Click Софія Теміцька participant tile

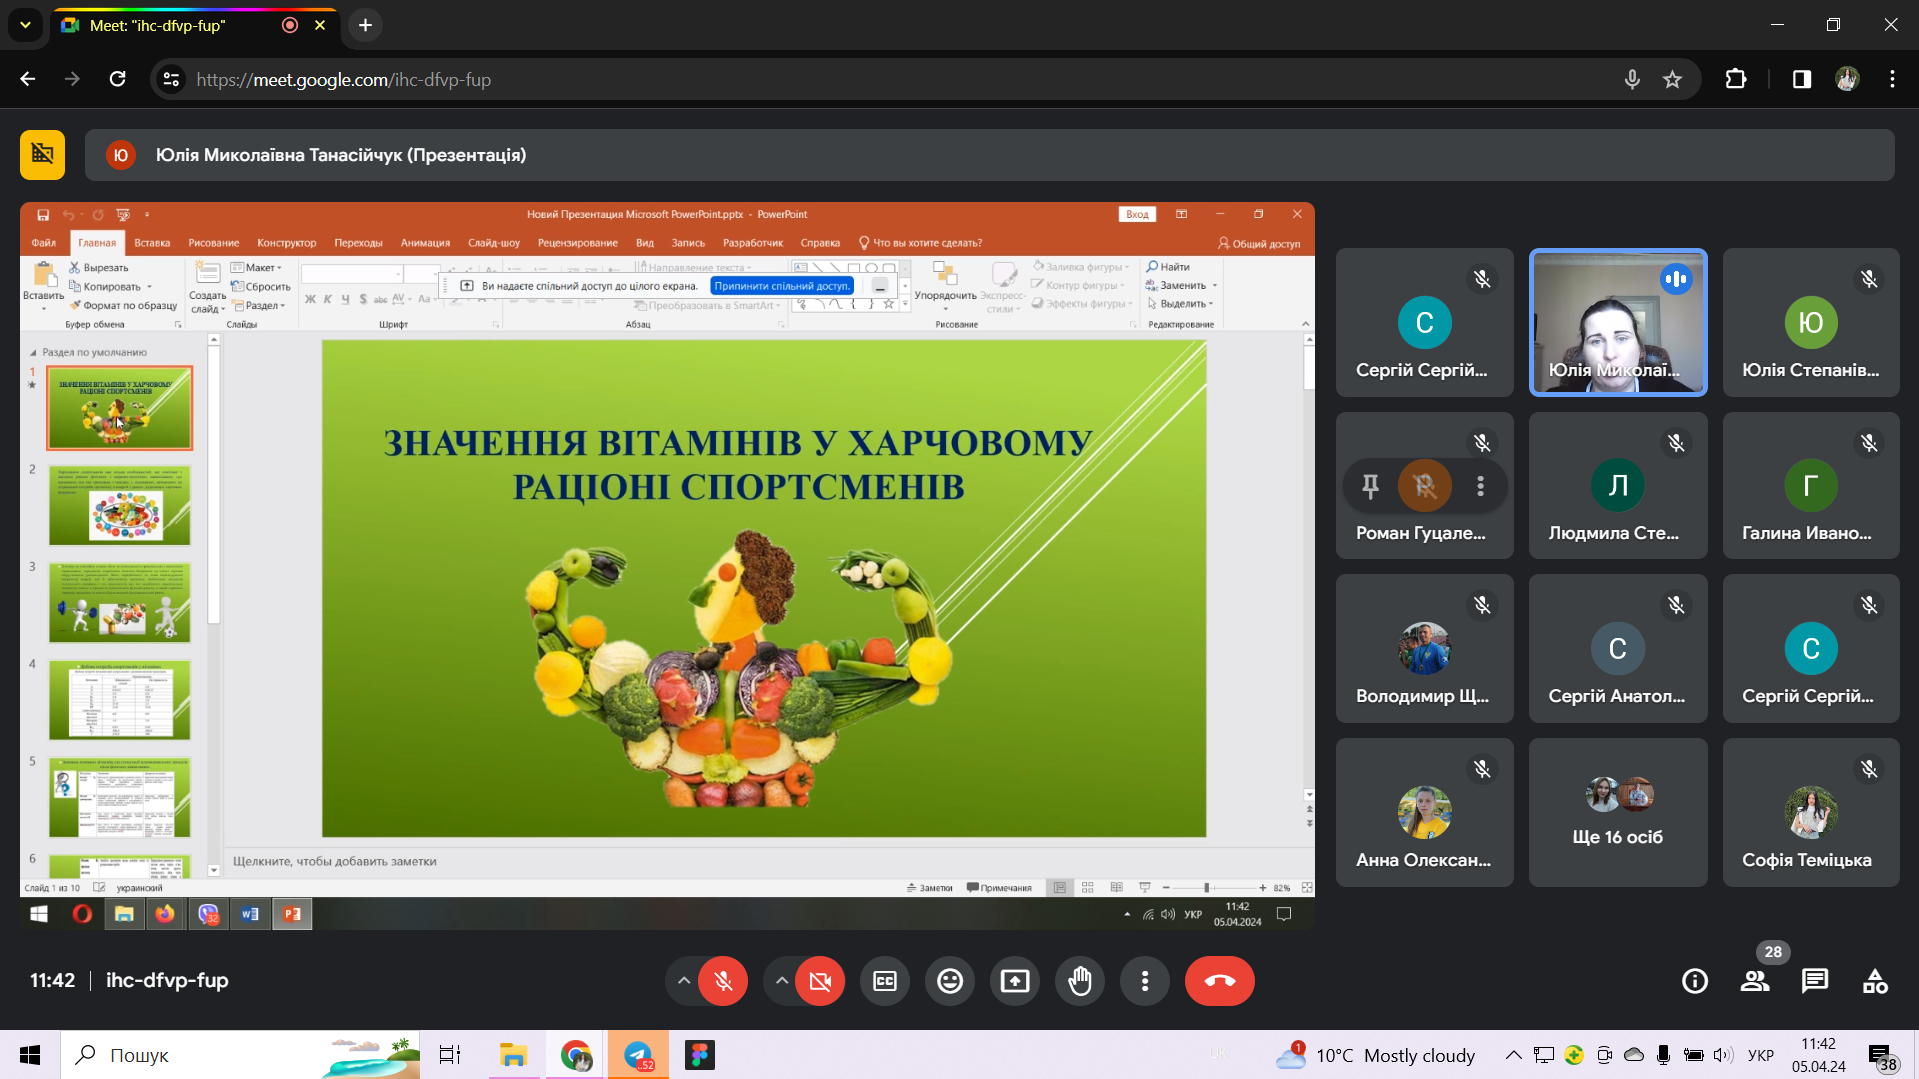(1811, 812)
